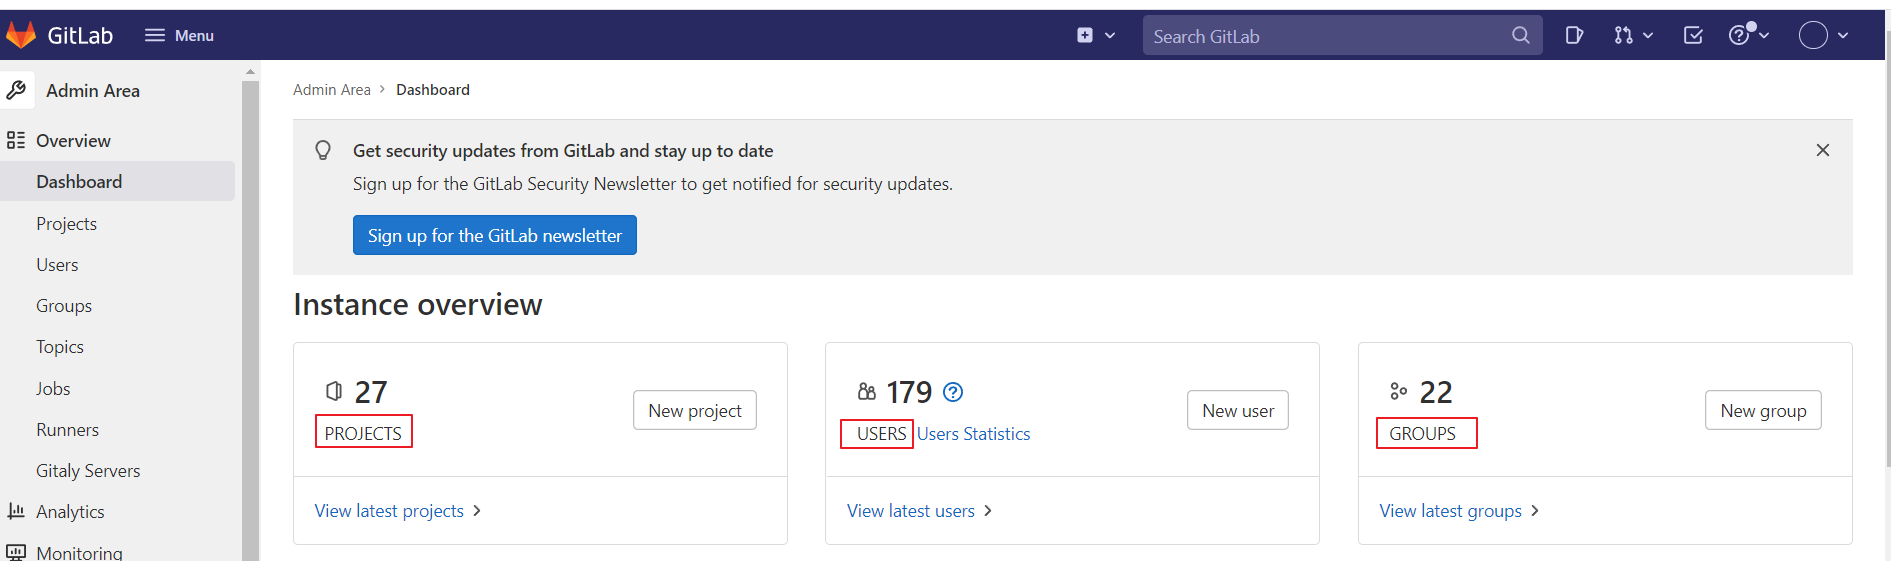
Task: Select Runners in the sidebar
Action: coord(67,430)
